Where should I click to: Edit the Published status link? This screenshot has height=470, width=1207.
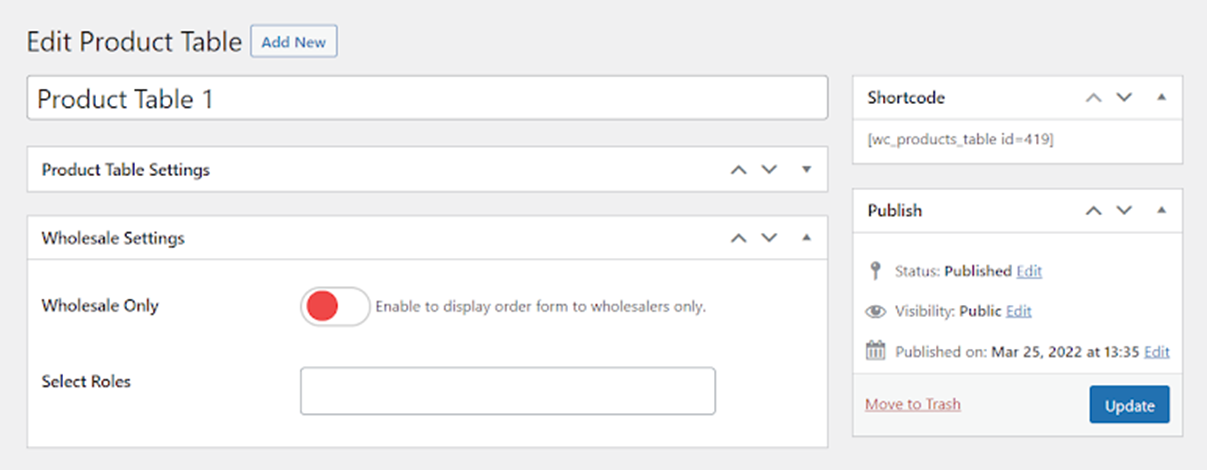tap(1029, 271)
